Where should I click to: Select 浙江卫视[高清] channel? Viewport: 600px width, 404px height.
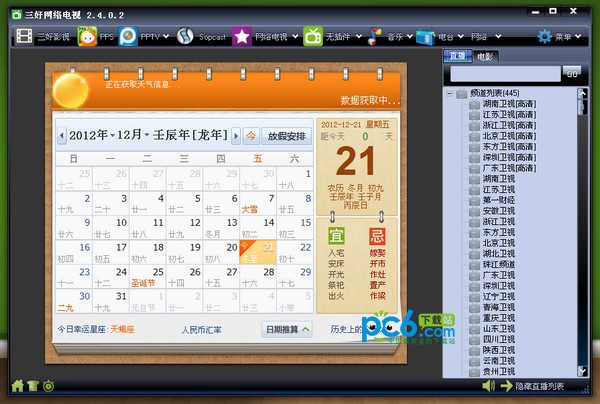[x=509, y=125]
